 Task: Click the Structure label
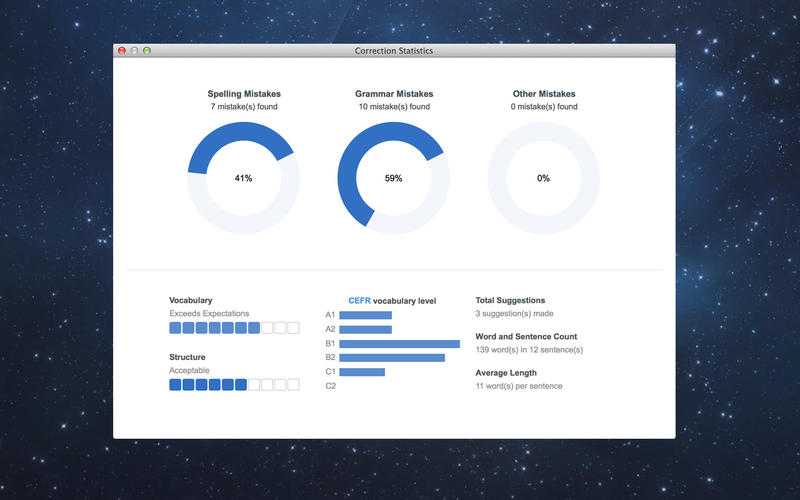click(187, 357)
